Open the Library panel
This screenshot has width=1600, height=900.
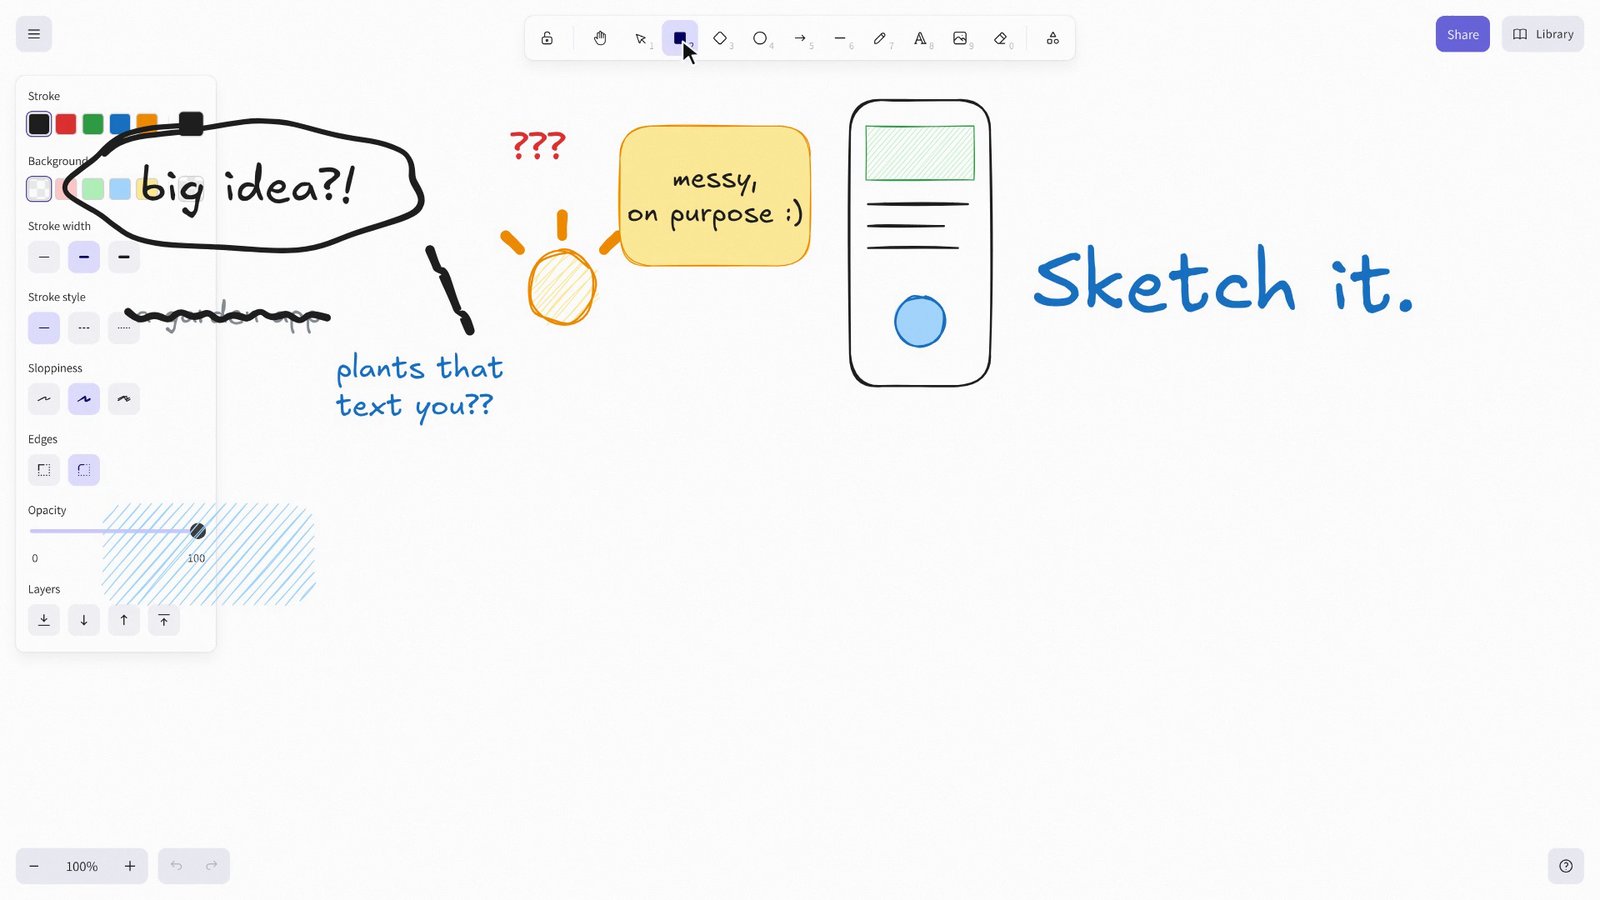(1543, 34)
